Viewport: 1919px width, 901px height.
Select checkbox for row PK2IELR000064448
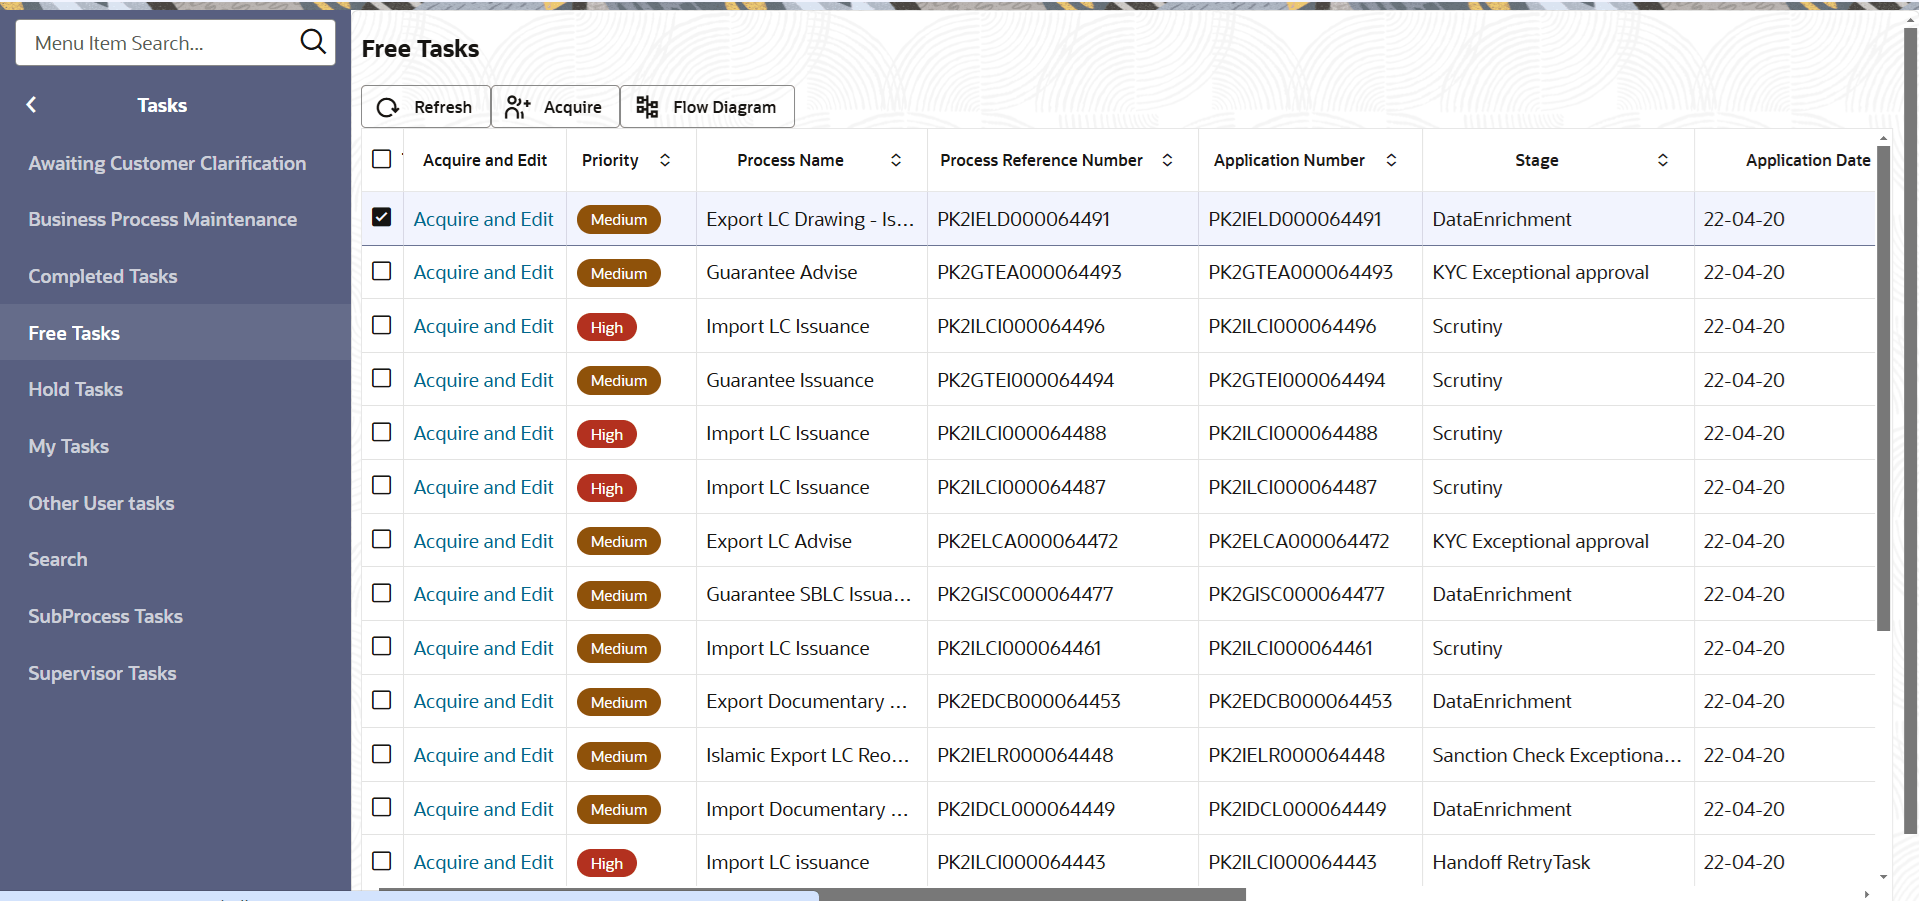(x=381, y=754)
